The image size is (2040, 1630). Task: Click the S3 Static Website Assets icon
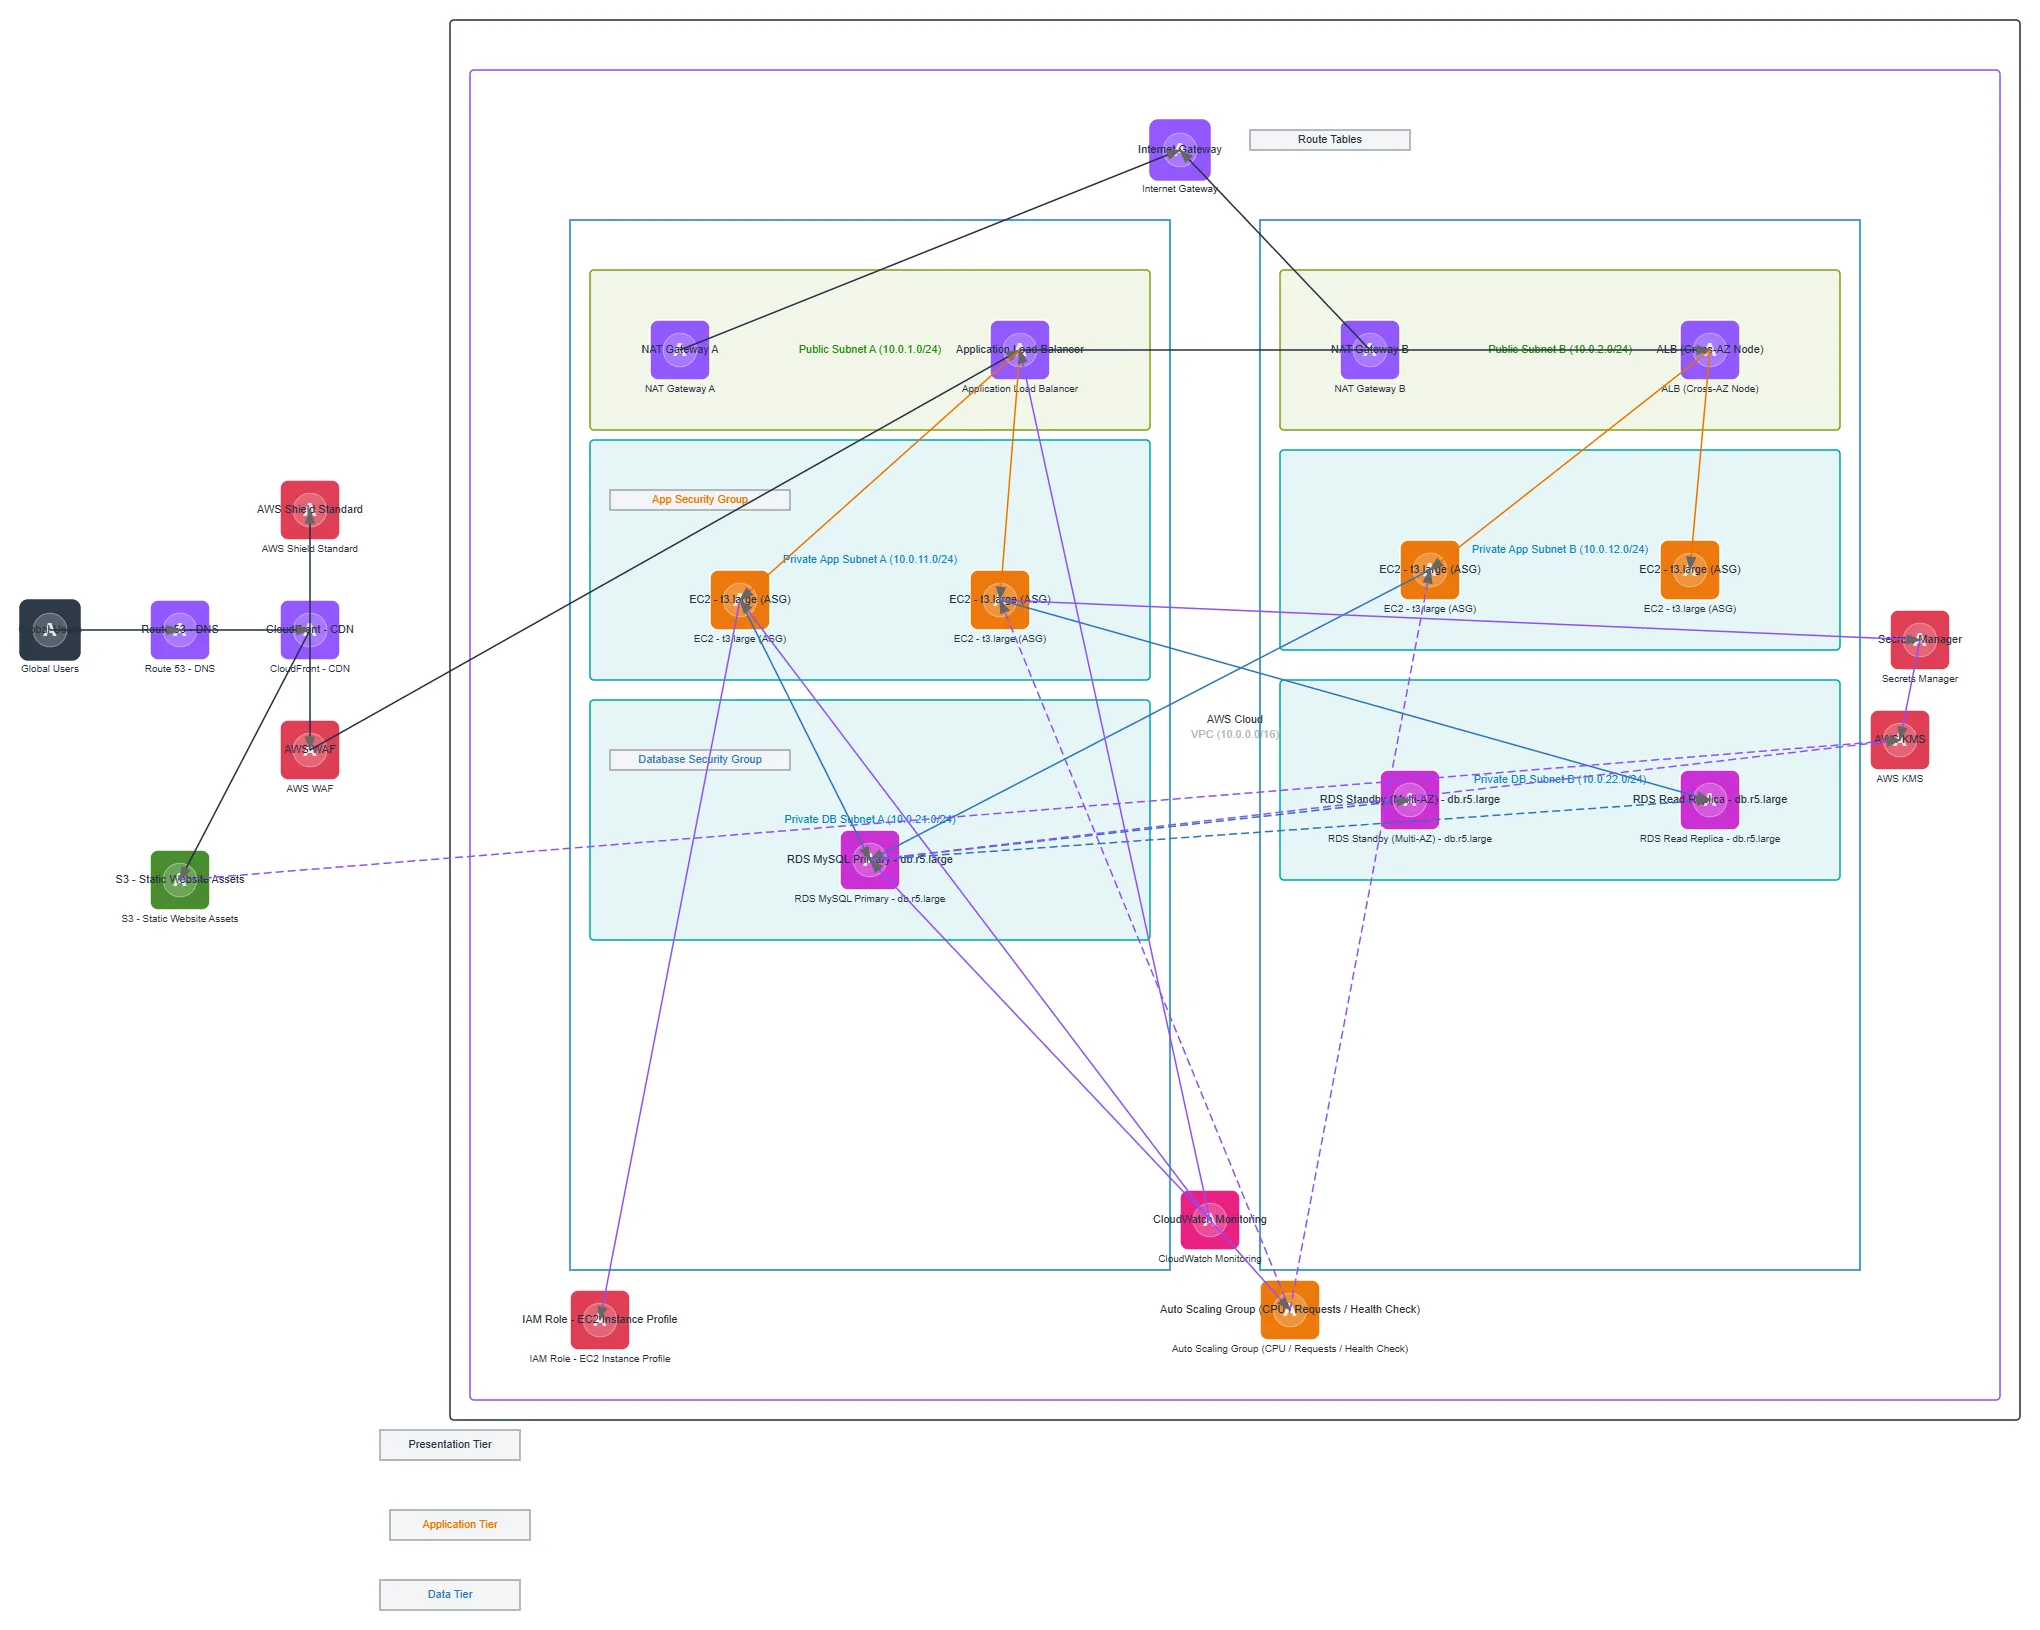180,880
